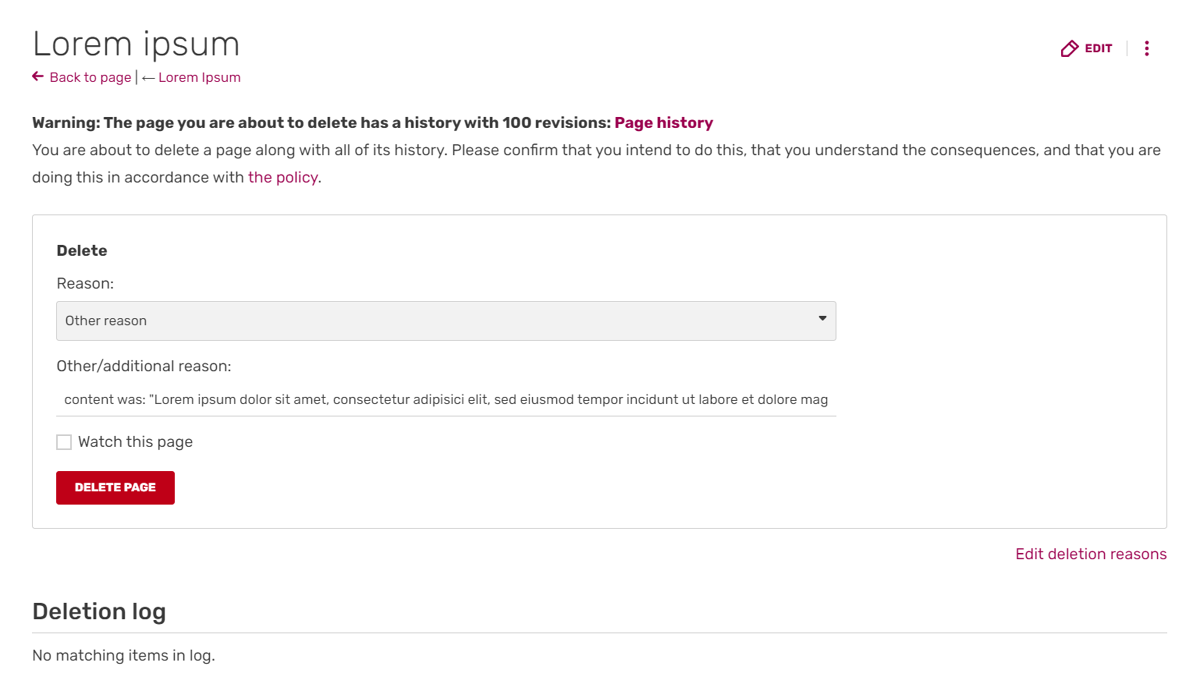Image resolution: width=1200 pixels, height=691 pixels.
Task: Open the ← Lorem Ipsum redirect link
Action: (x=192, y=77)
